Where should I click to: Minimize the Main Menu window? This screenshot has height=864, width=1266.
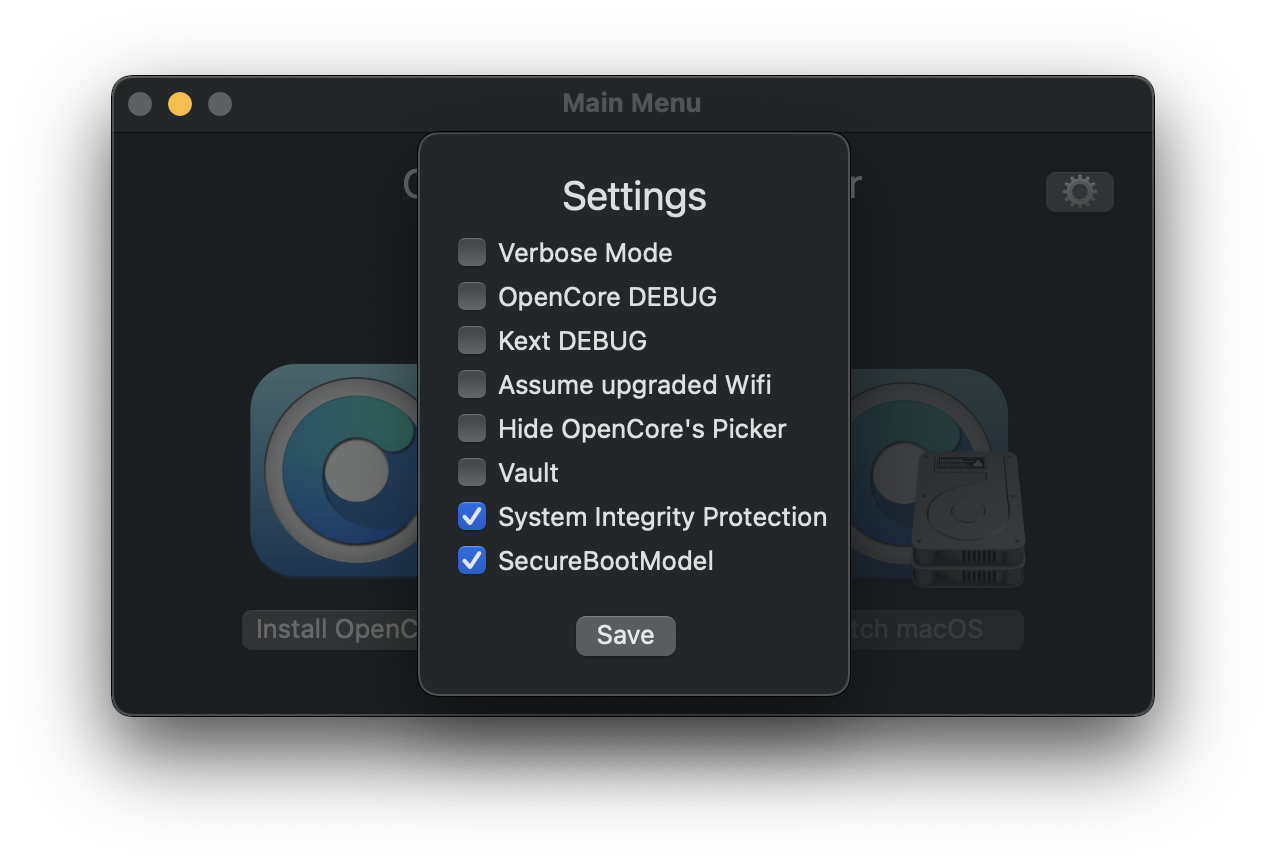click(180, 103)
